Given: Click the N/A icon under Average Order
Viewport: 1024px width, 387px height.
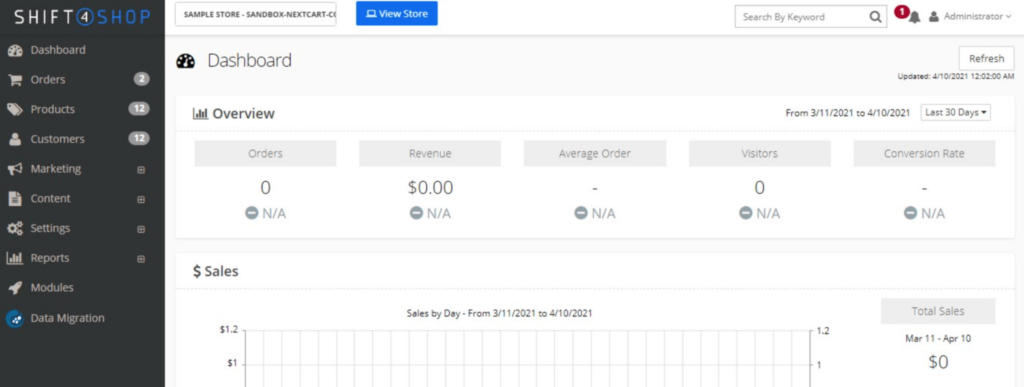Looking at the screenshot, I should (x=581, y=213).
